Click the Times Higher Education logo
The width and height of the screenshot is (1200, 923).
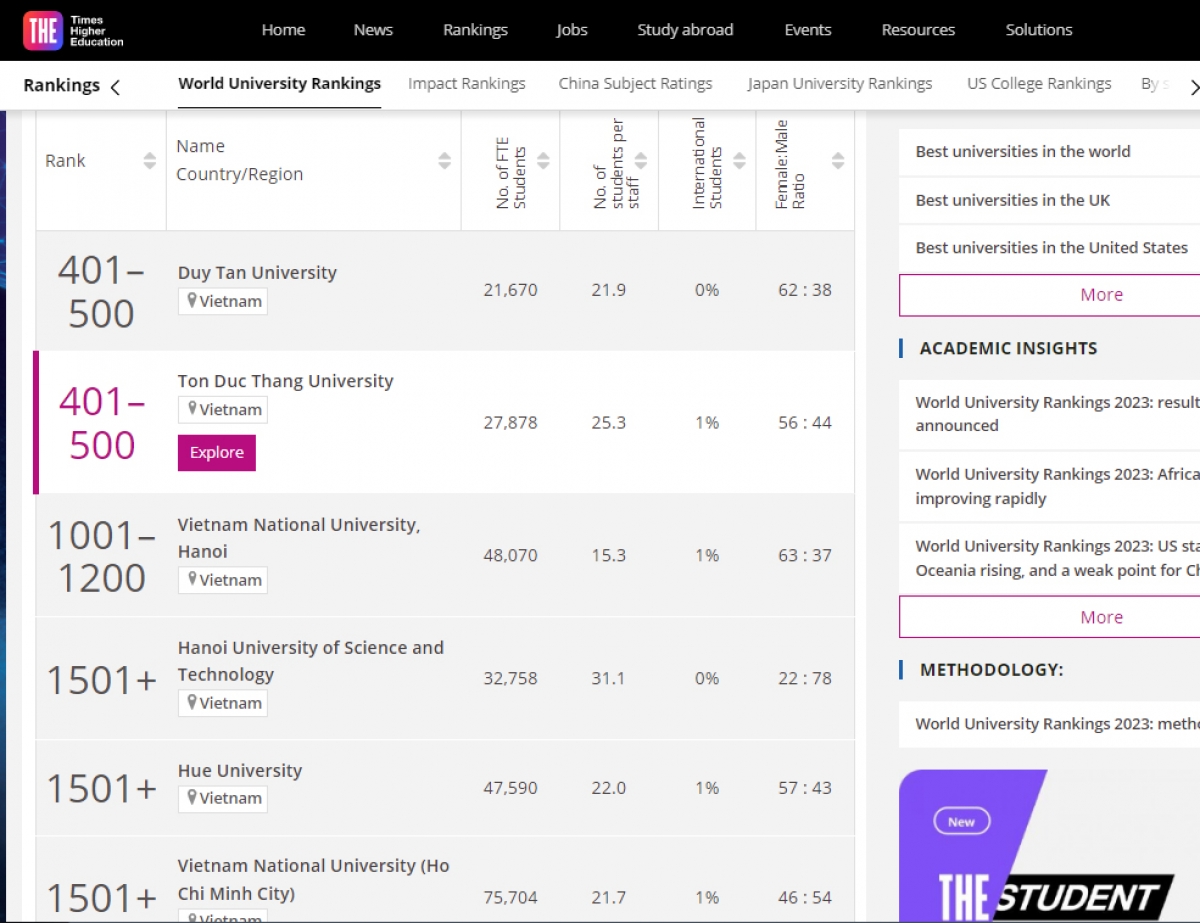tap(74, 31)
